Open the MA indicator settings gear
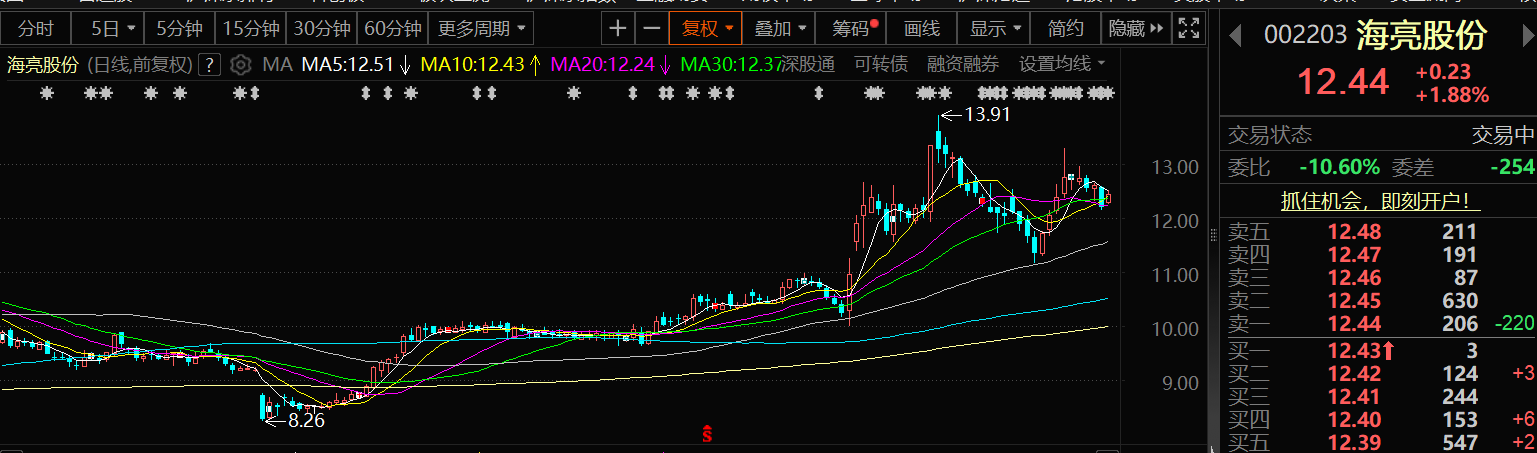Screen dimensions: 1537x453 240,66
